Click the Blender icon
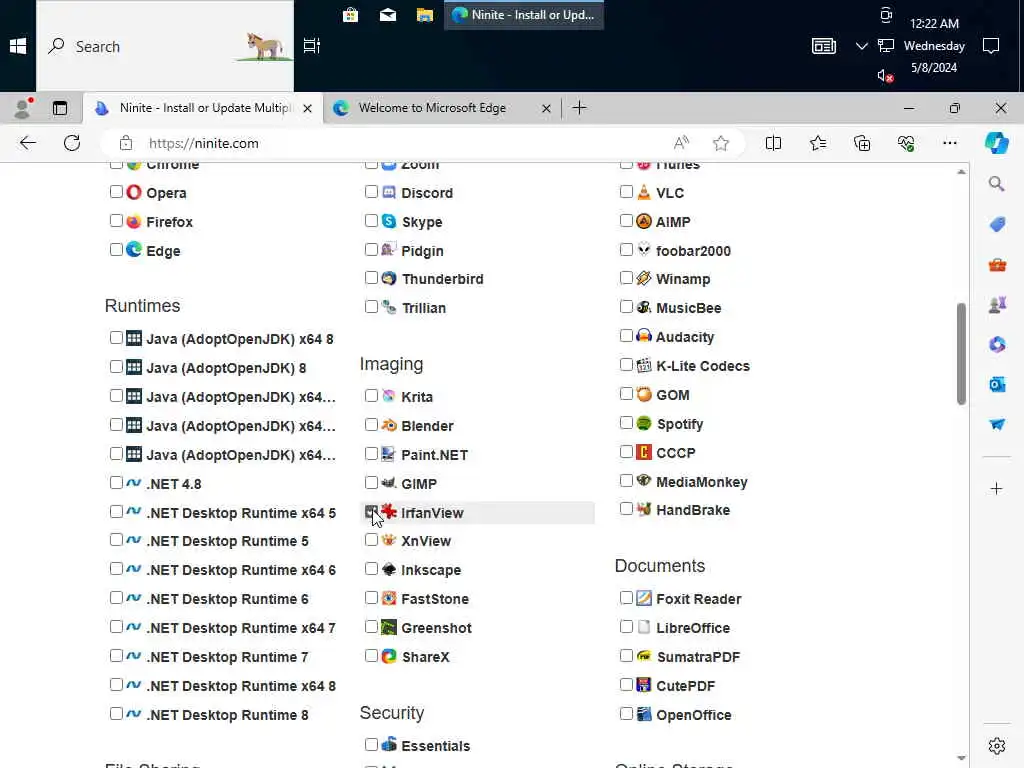1024x768 pixels. (389, 425)
